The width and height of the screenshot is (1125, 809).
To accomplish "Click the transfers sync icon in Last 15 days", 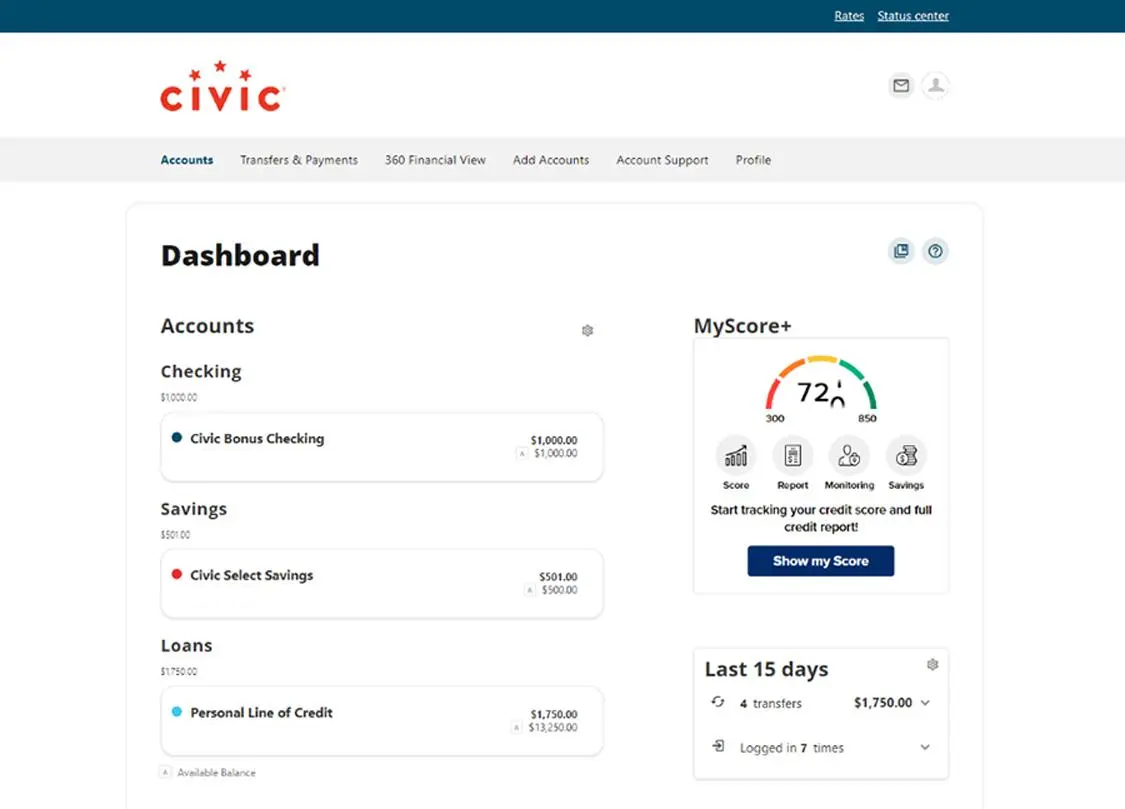I will [717, 703].
